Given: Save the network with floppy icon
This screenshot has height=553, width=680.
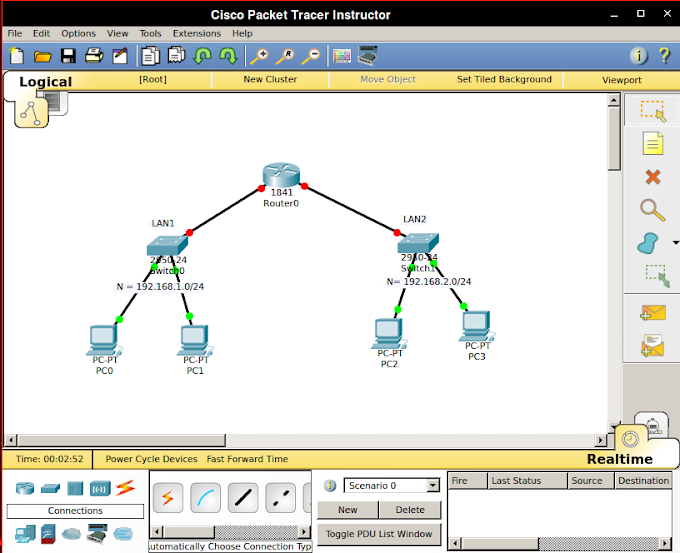Looking at the screenshot, I should [68, 56].
